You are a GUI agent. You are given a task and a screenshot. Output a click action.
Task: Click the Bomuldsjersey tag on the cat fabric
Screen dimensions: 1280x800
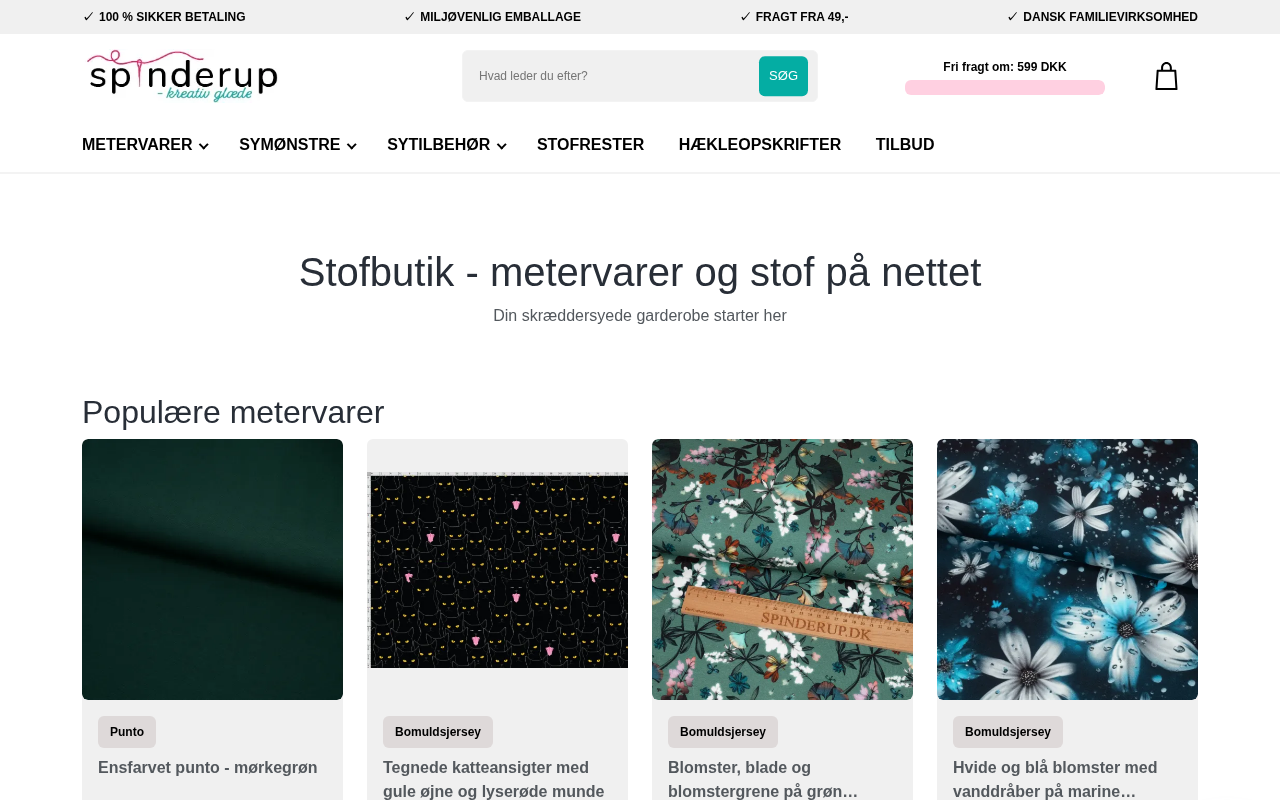(x=438, y=732)
